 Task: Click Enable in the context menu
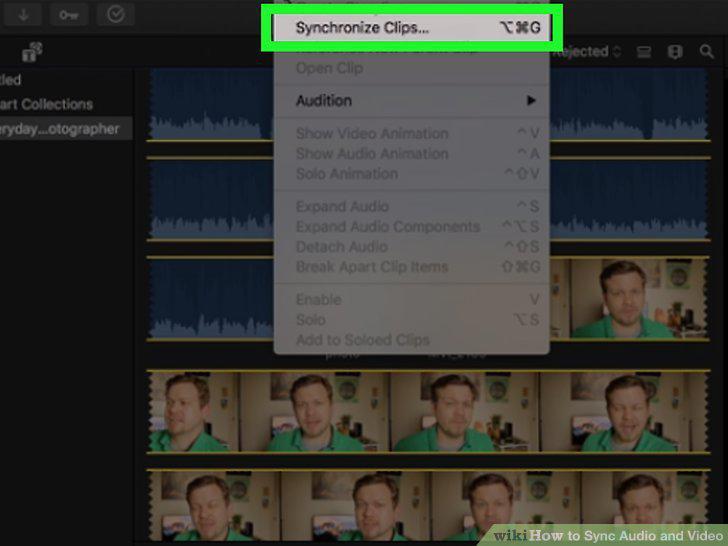click(x=411, y=299)
